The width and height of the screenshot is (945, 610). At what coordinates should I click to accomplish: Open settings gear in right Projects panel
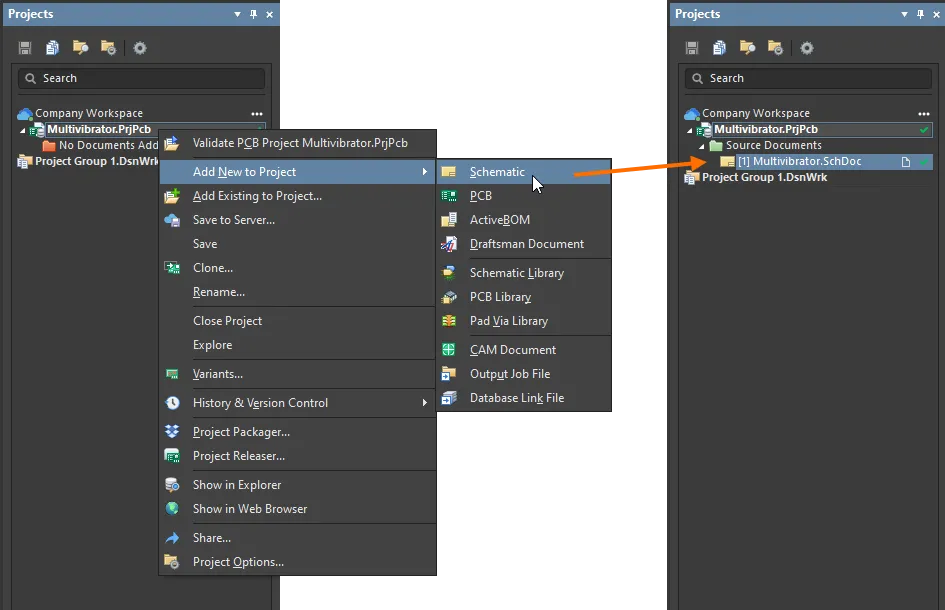[807, 48]
